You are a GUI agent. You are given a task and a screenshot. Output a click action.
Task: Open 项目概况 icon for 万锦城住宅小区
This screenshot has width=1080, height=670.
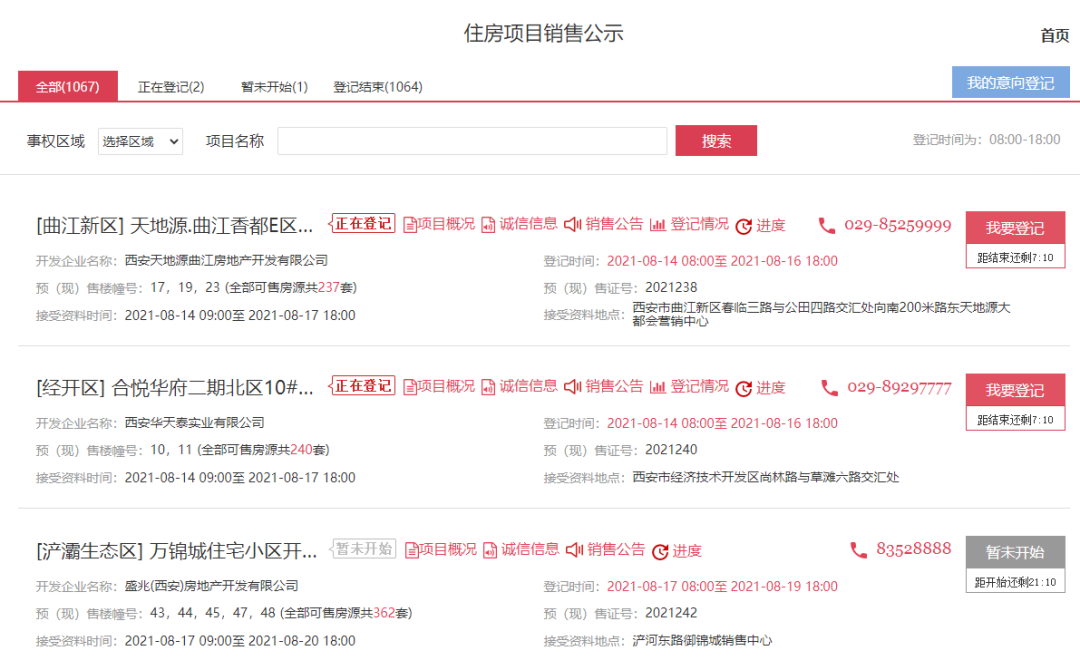pos(412,550)
